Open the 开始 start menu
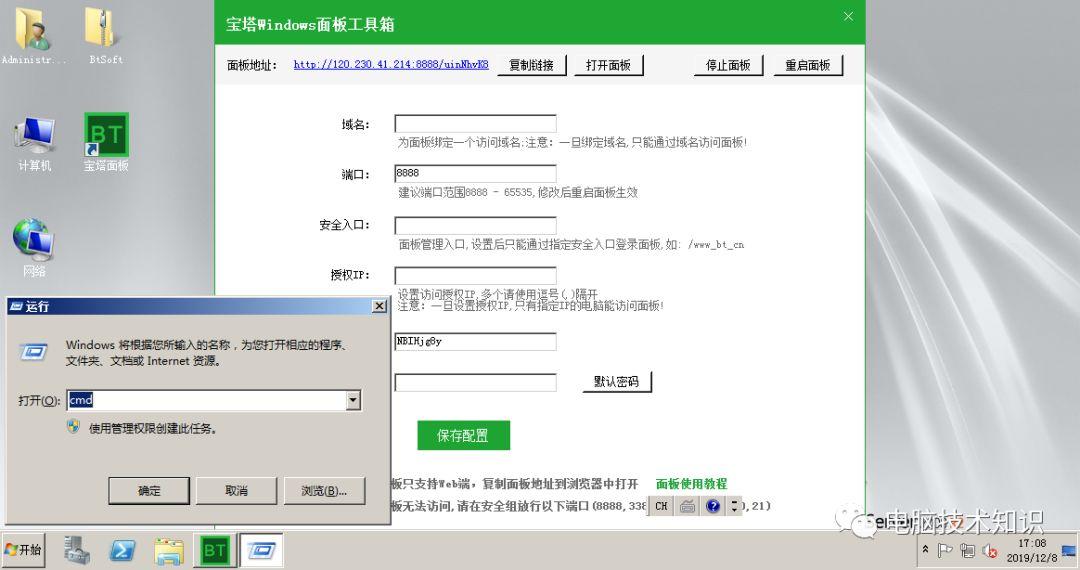Image resolution: width=1080 pixels, height=570 pixels. pos(23,550)
